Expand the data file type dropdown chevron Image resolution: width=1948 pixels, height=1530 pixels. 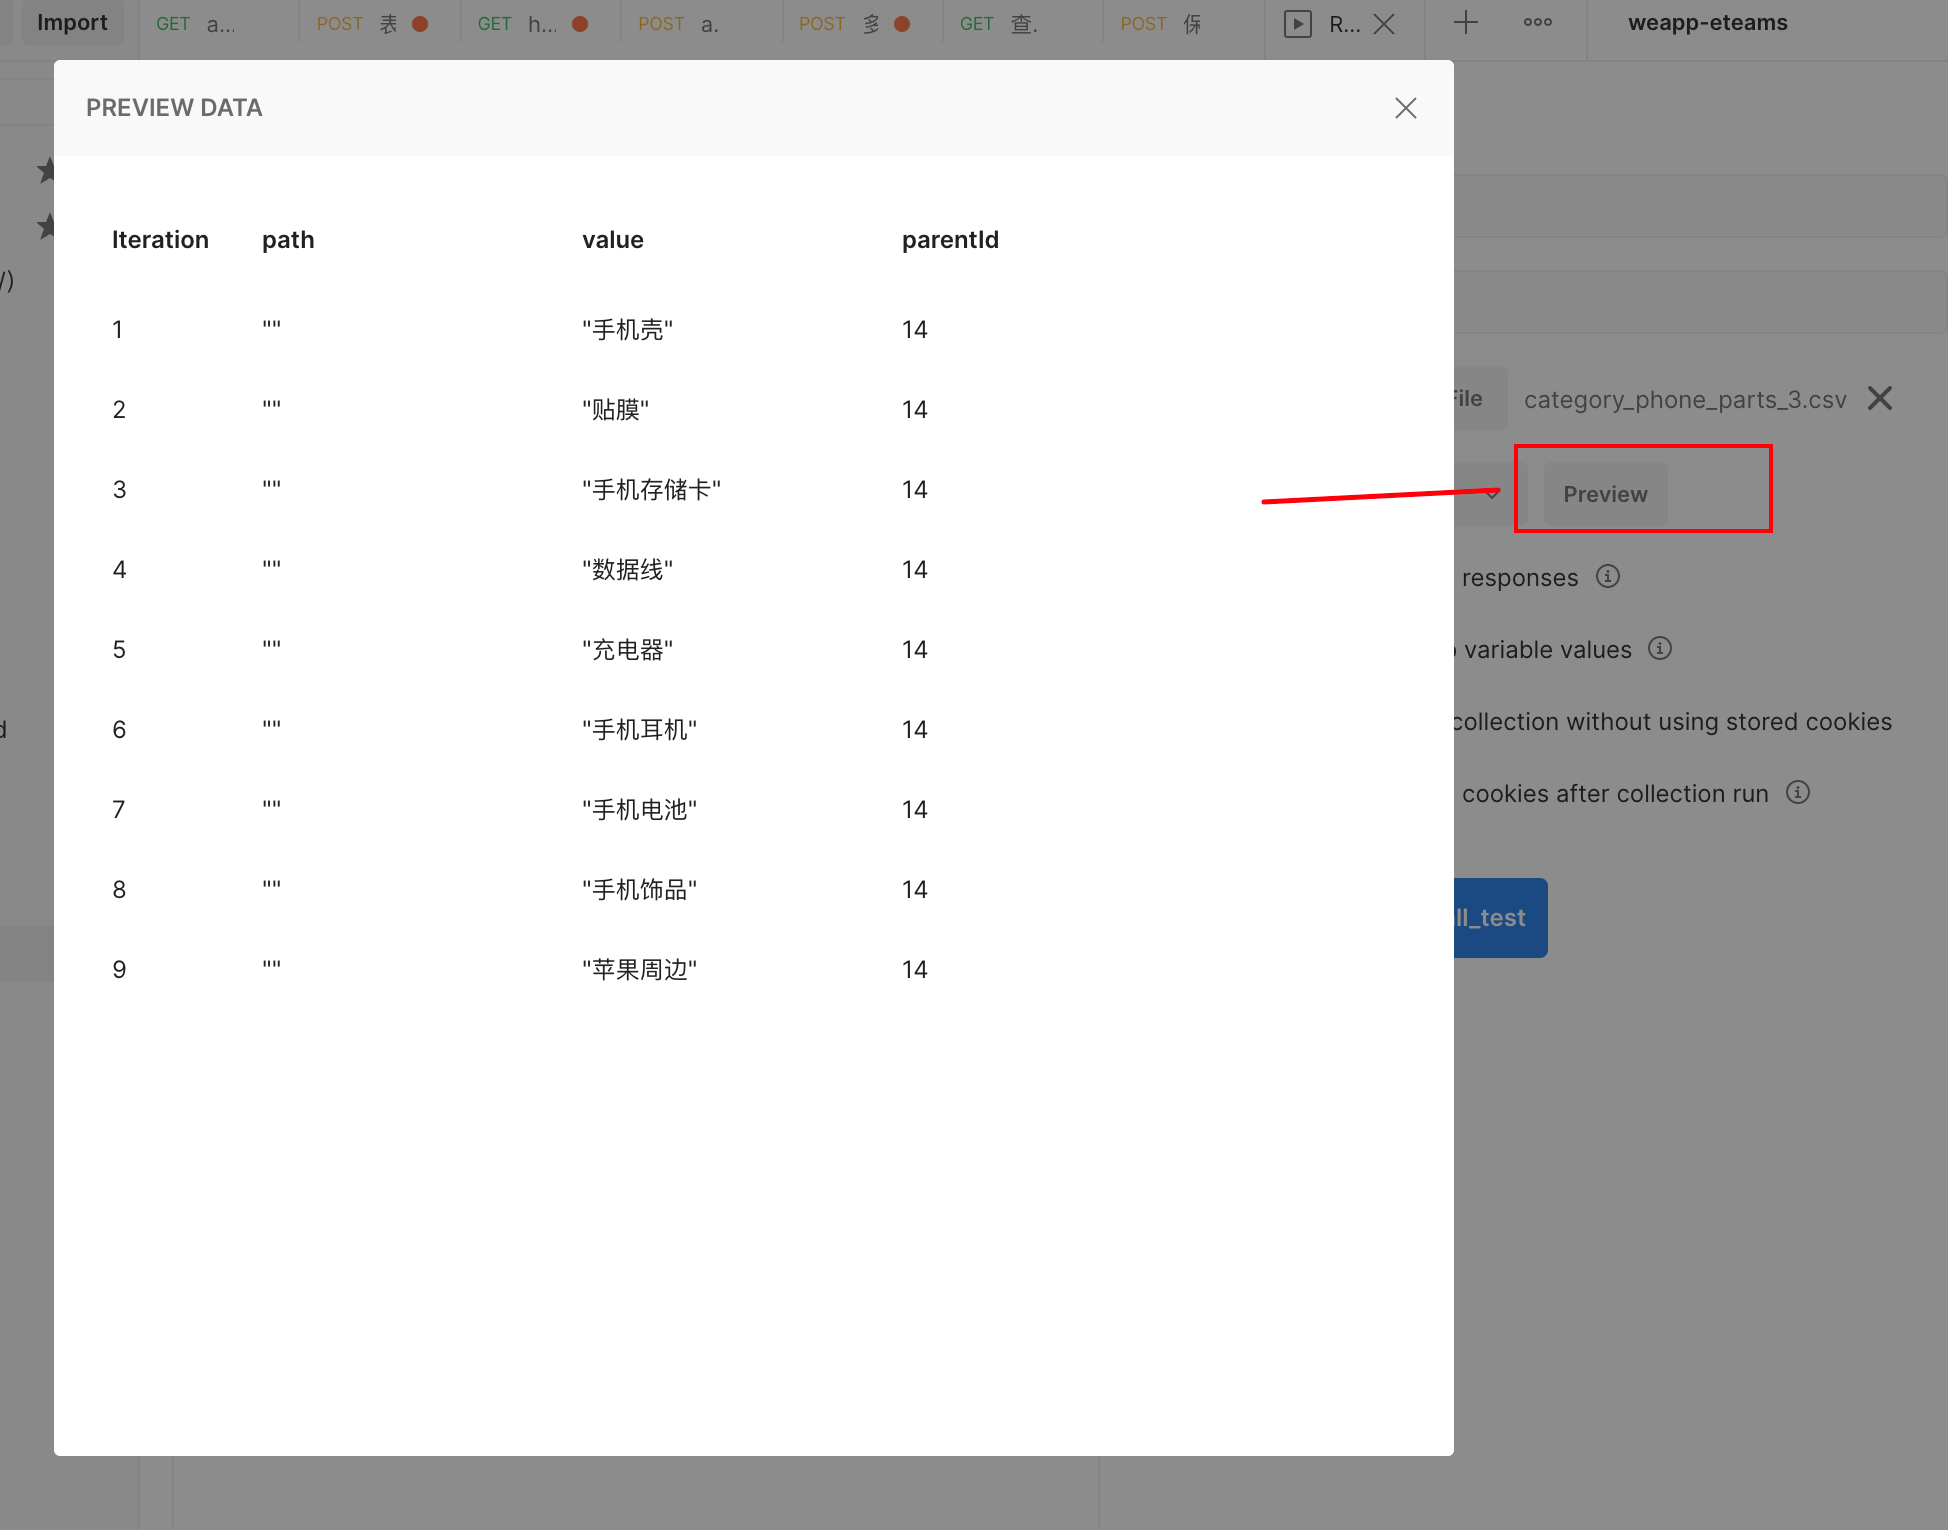point(1491,494)
